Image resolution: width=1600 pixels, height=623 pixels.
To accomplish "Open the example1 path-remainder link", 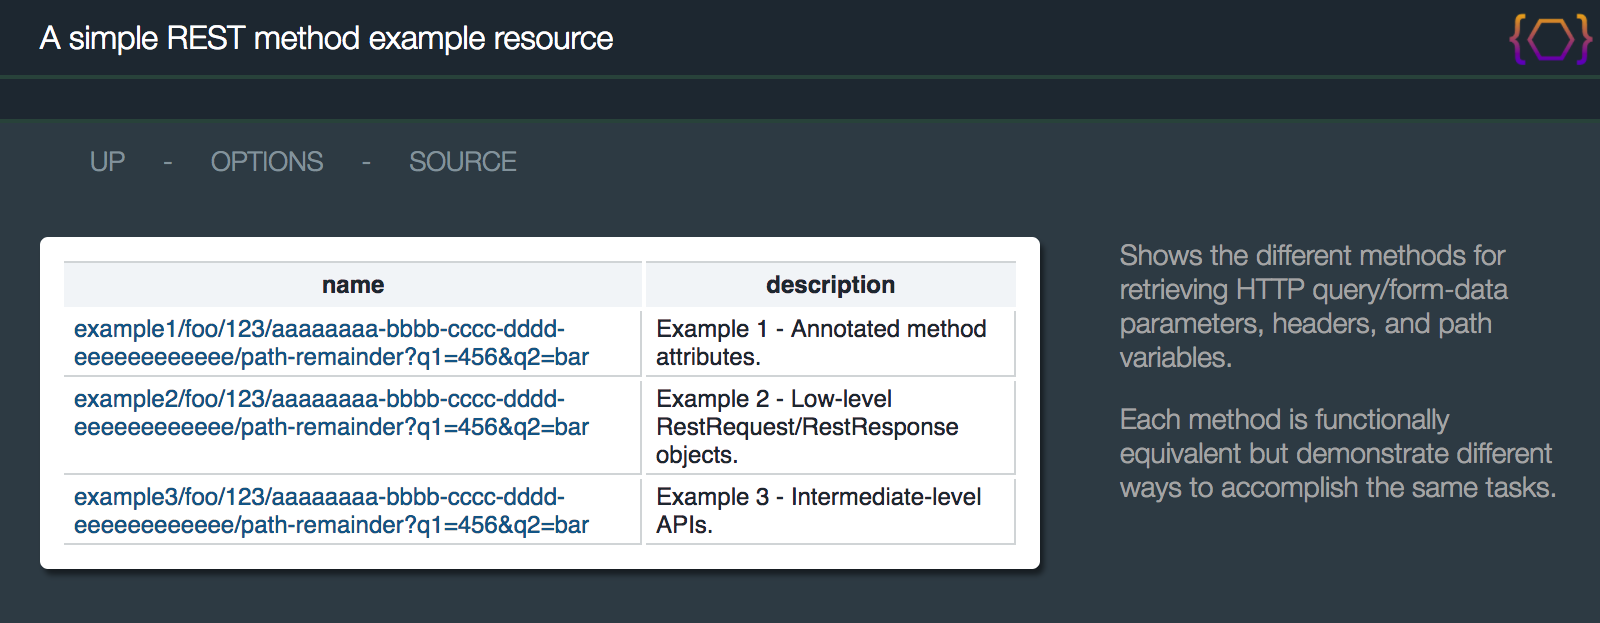I will pyautogui.click(x=331, y=343).
